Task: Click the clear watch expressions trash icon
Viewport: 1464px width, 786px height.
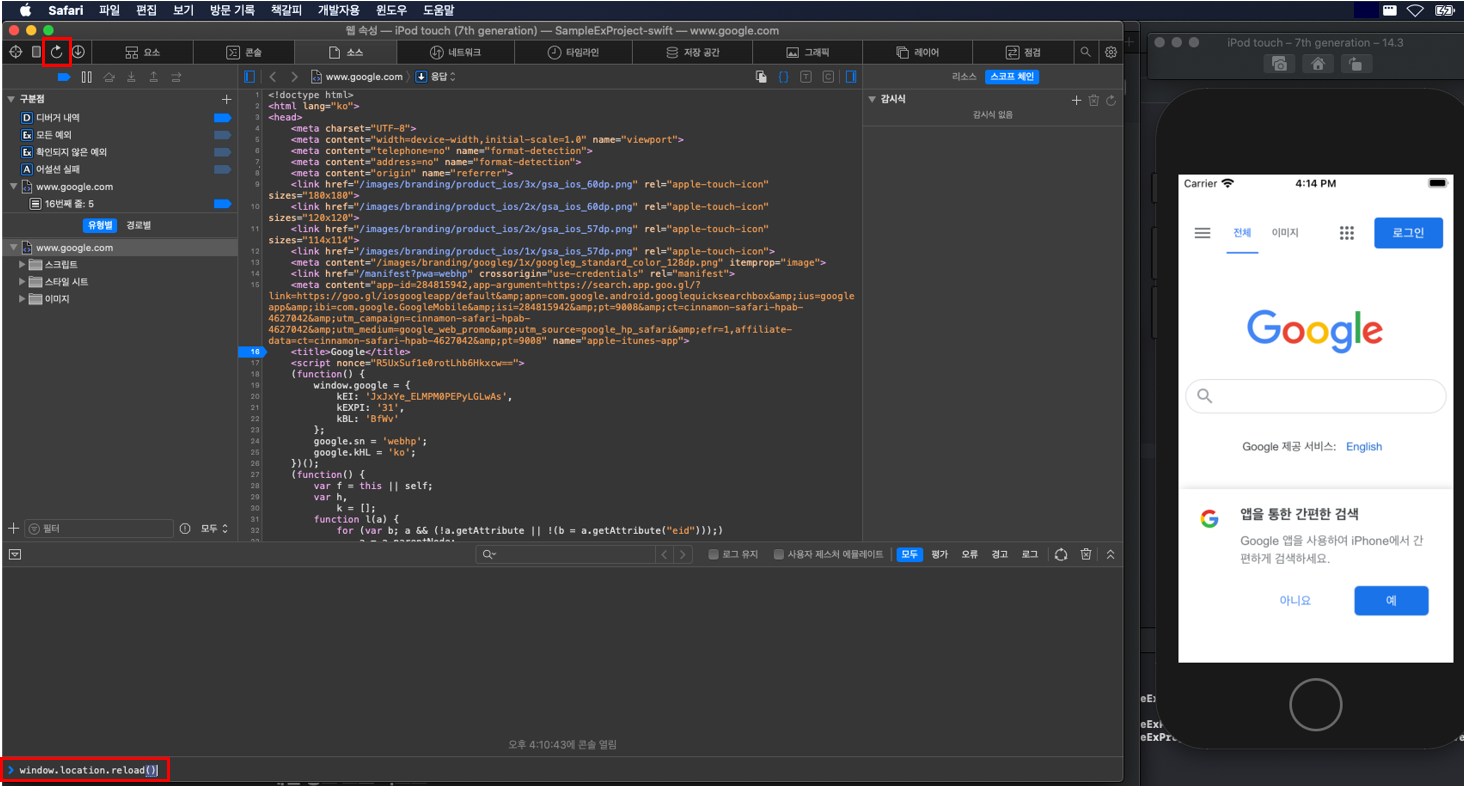Action: 1094,100
